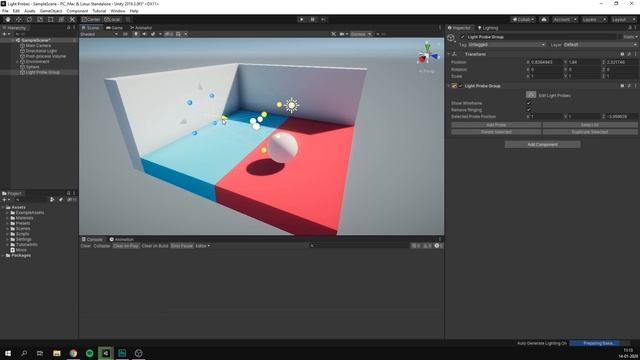Toggle the Static checkbox in the Inspector
Screen dimensions: 640x360
(620, 37)
